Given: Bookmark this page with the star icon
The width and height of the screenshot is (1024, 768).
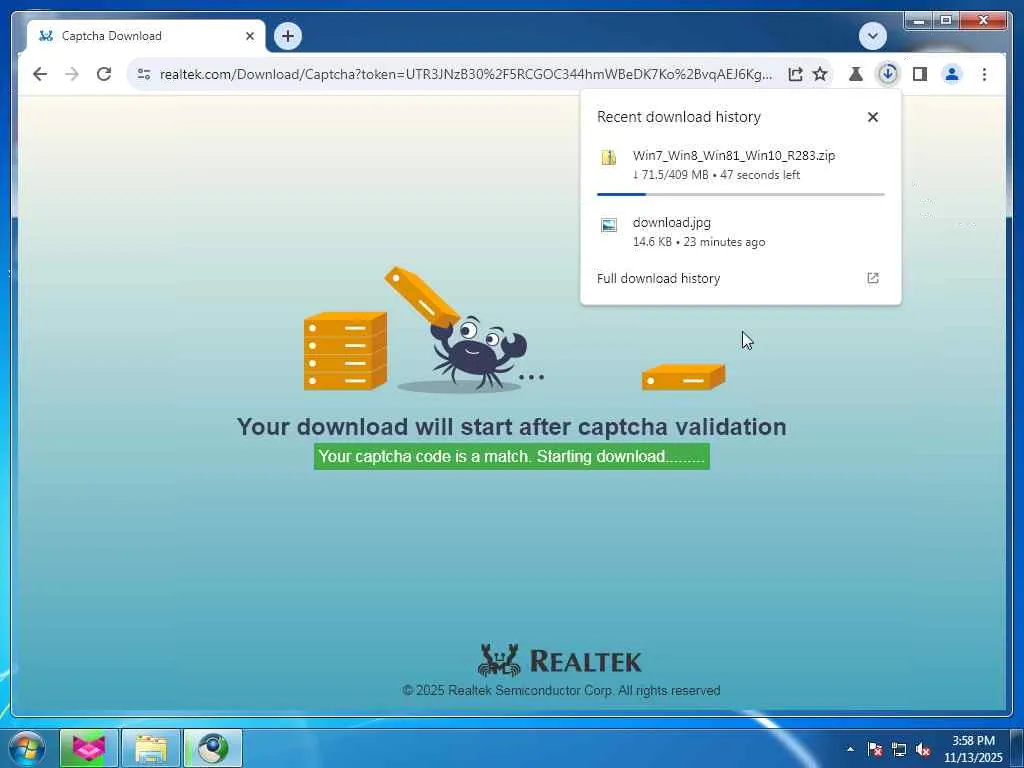Looking at the screenshot, I should click(820, 74).
